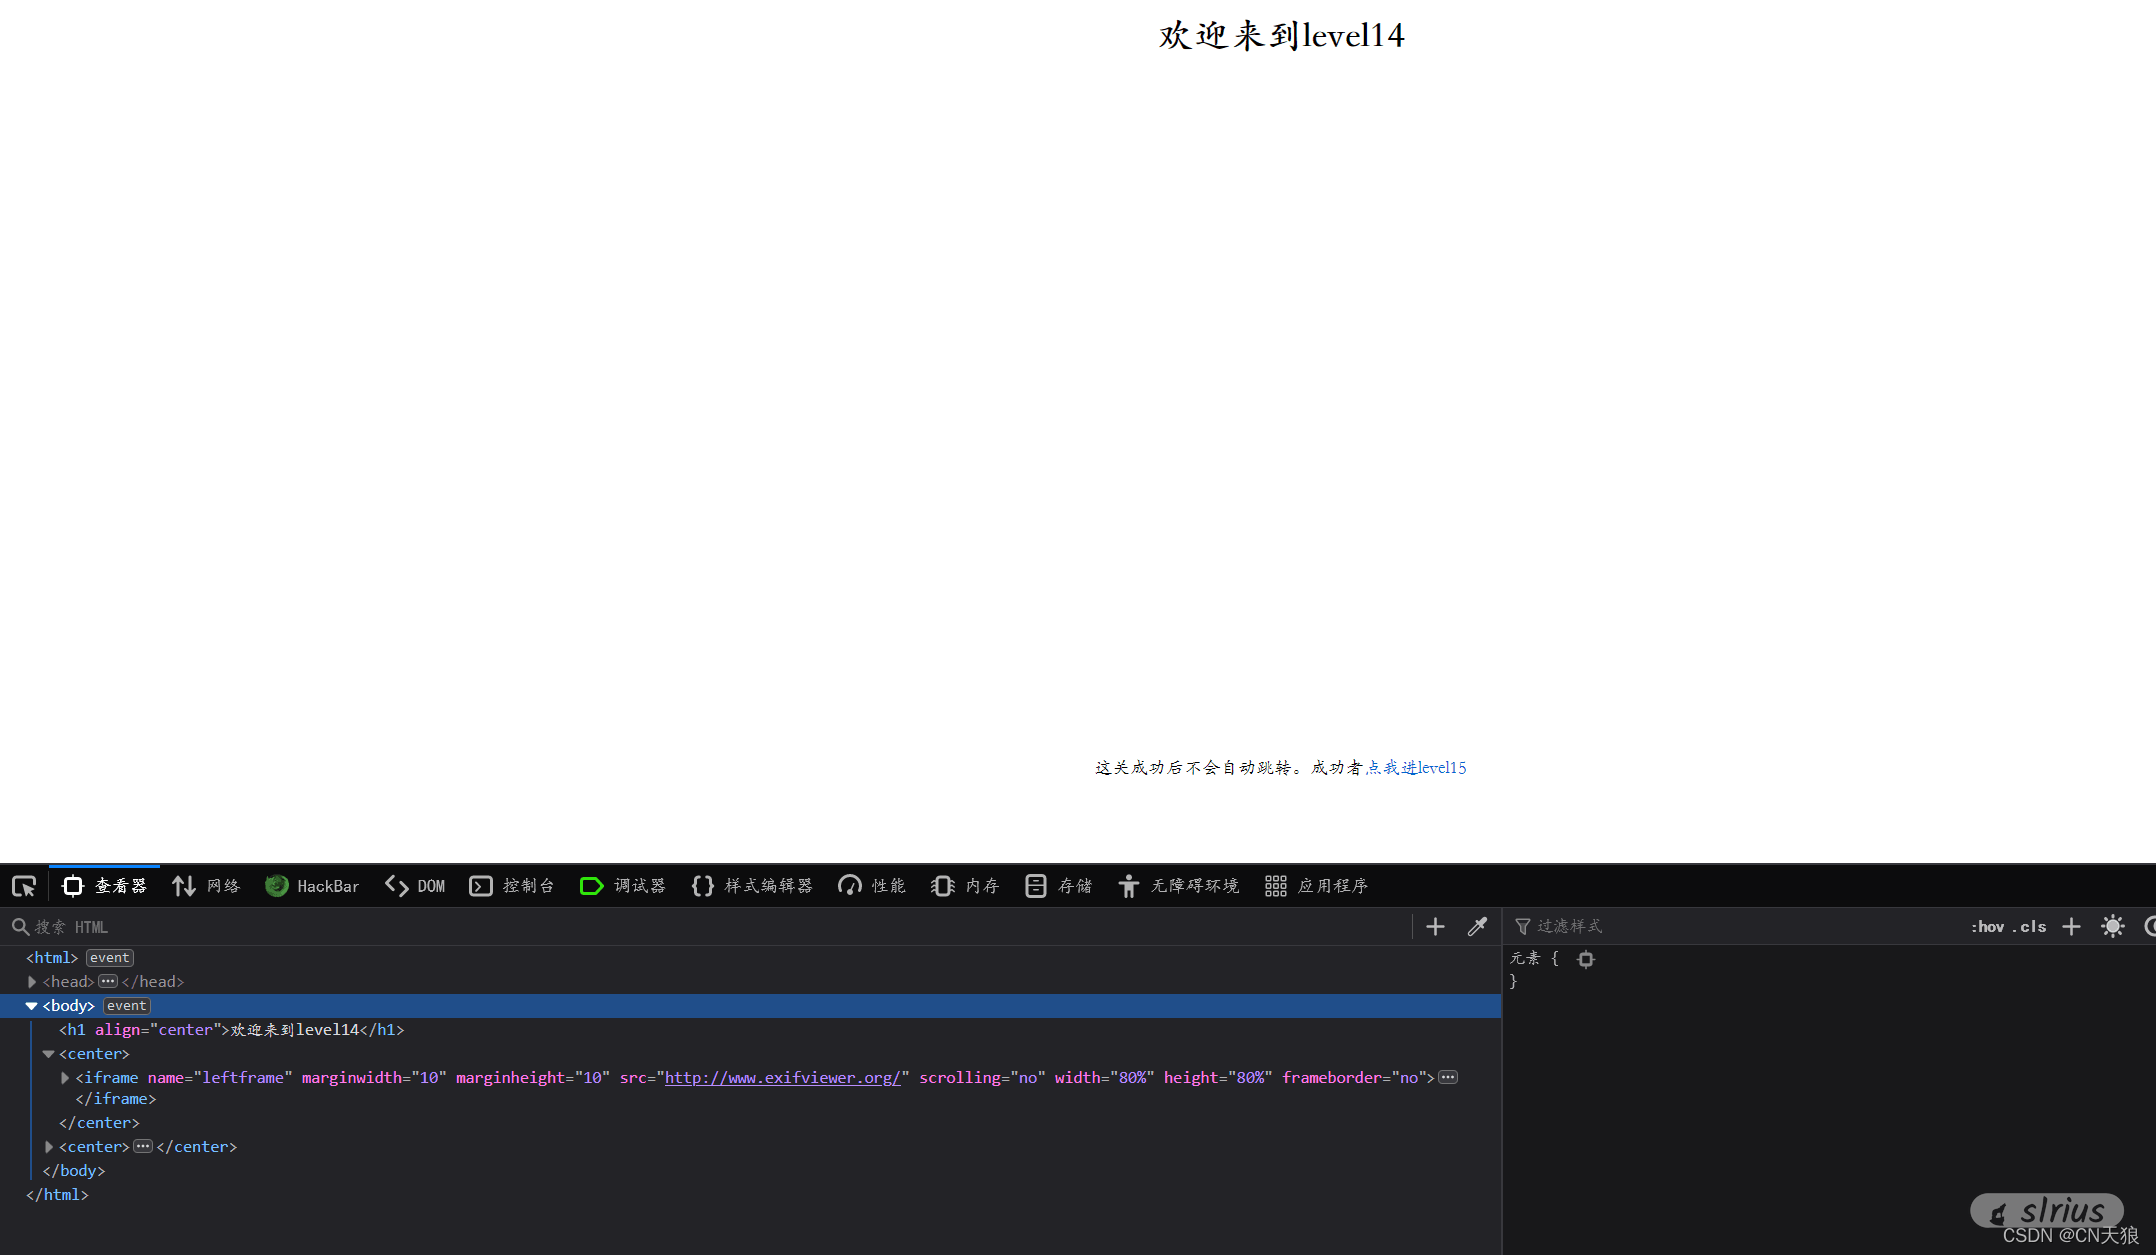Expand the second <center> element
This screenshot has height=1255, width=2156.
tap(49, 1146)
